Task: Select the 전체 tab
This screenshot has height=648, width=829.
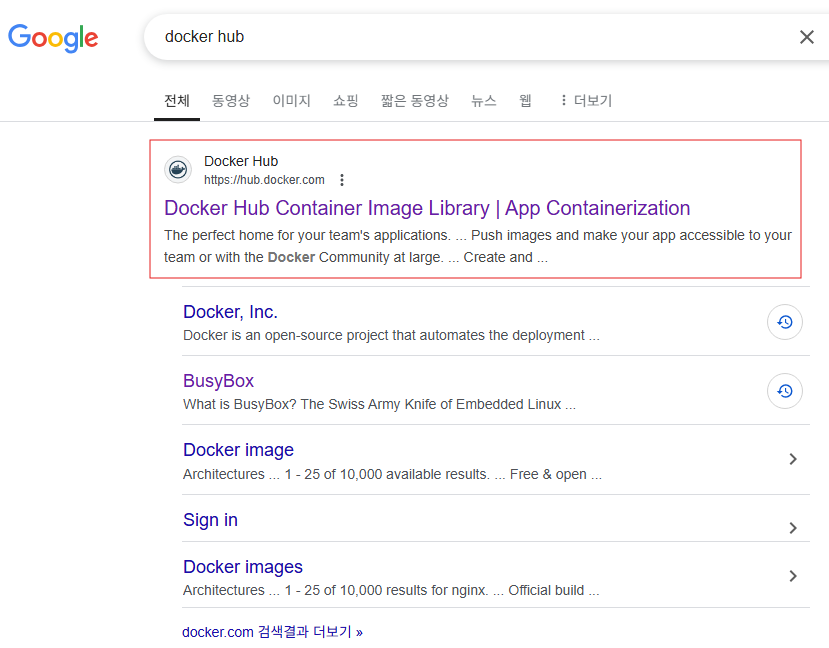Action: pyautogui.click(x=177, y=100)
